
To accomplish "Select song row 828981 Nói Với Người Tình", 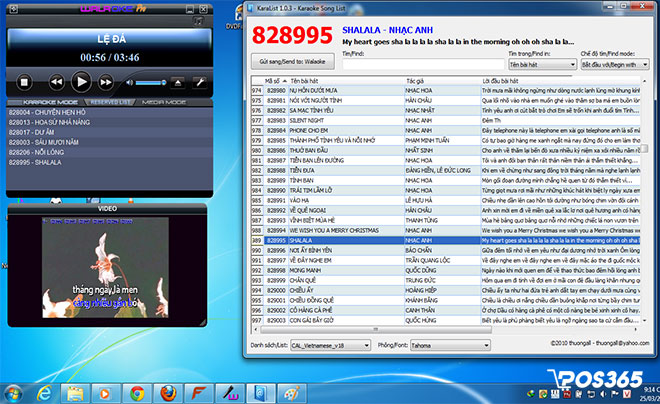I will [x=445, y=101].
